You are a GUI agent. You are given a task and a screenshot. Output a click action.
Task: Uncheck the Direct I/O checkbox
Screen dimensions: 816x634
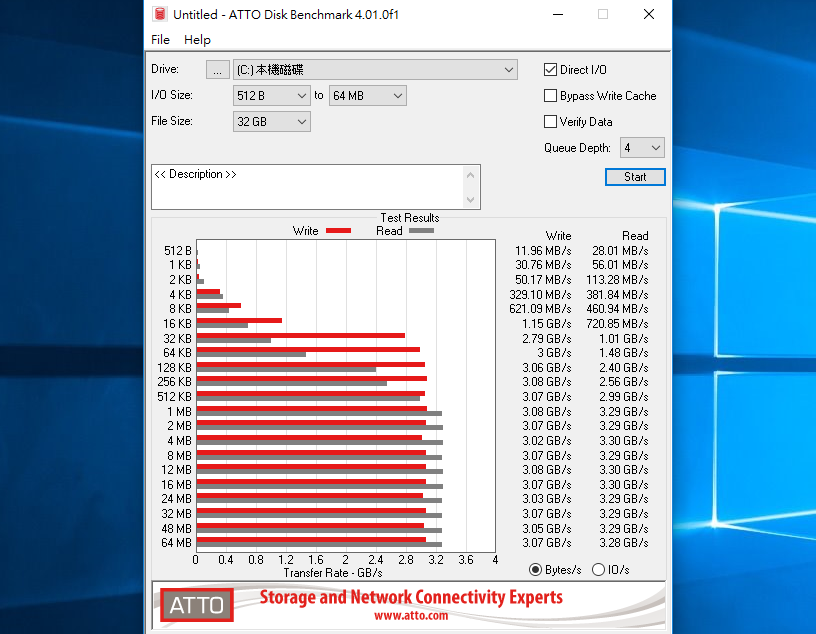550,70
